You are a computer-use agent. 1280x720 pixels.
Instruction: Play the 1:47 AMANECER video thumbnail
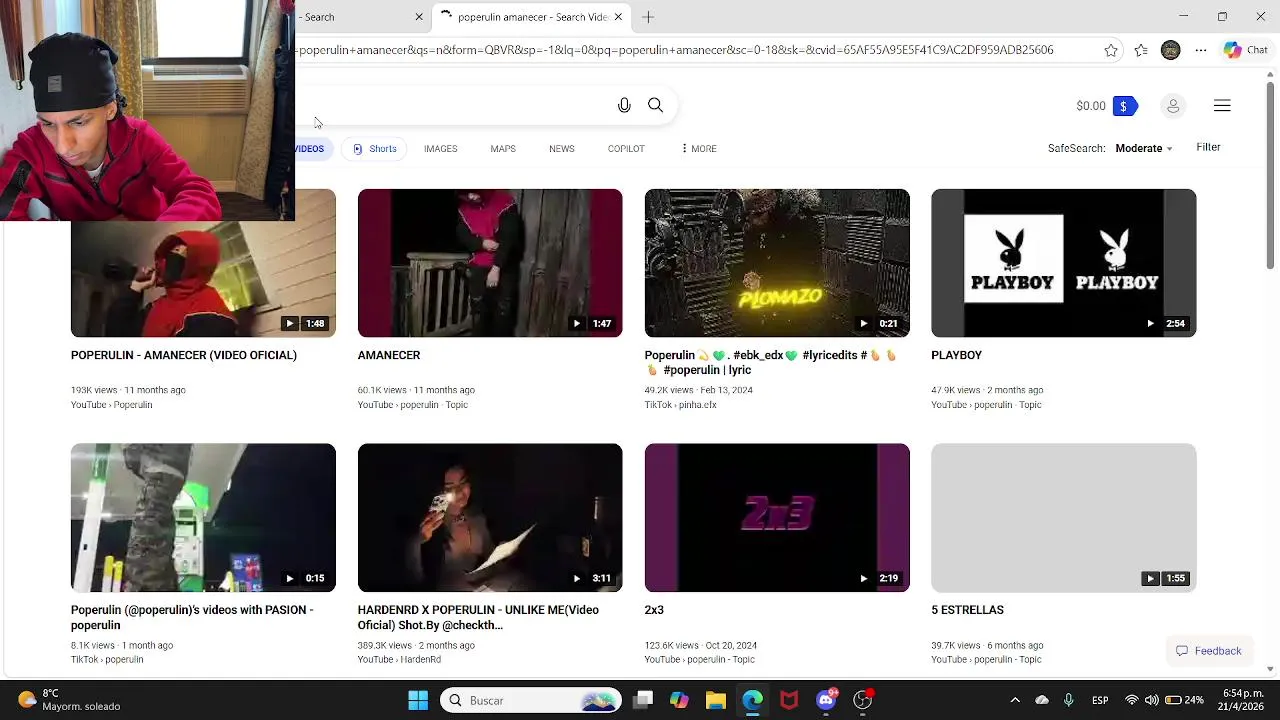coord(490,263)
